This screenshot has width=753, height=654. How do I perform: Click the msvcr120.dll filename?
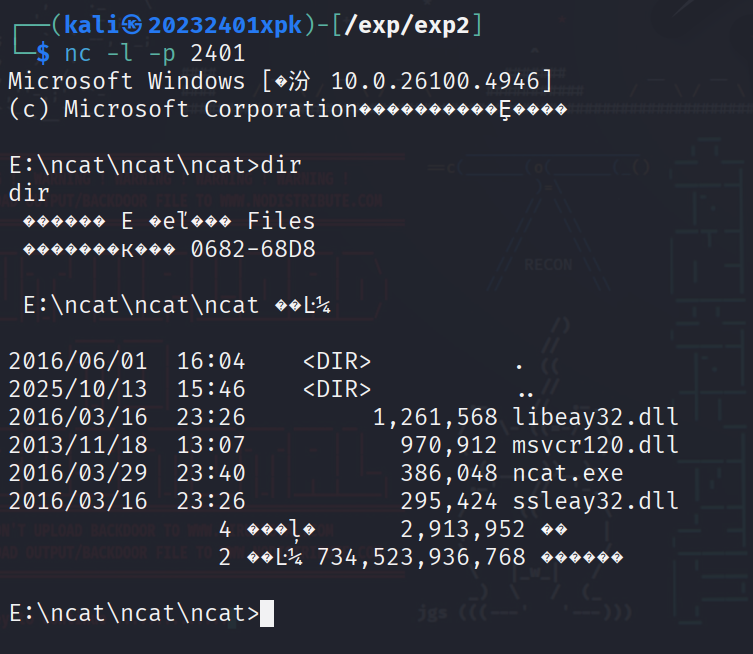[x=595, y=443]
